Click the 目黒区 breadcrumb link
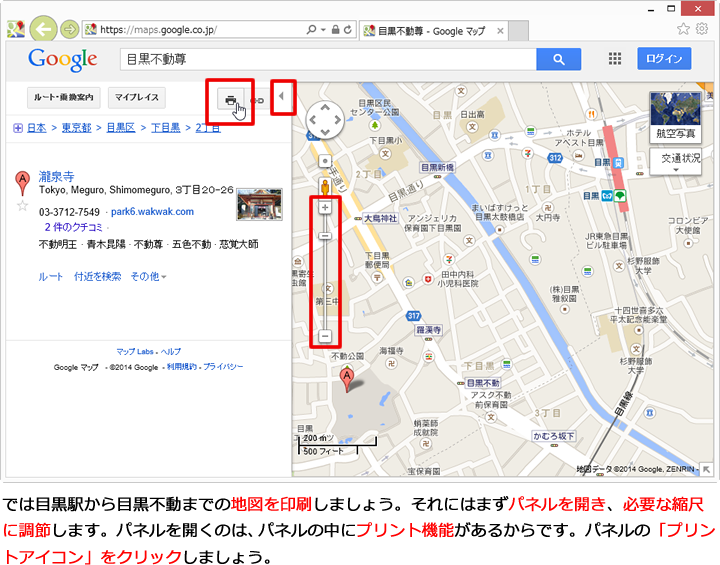This screenshot has height=565, width=720. (x=121, y=128)
